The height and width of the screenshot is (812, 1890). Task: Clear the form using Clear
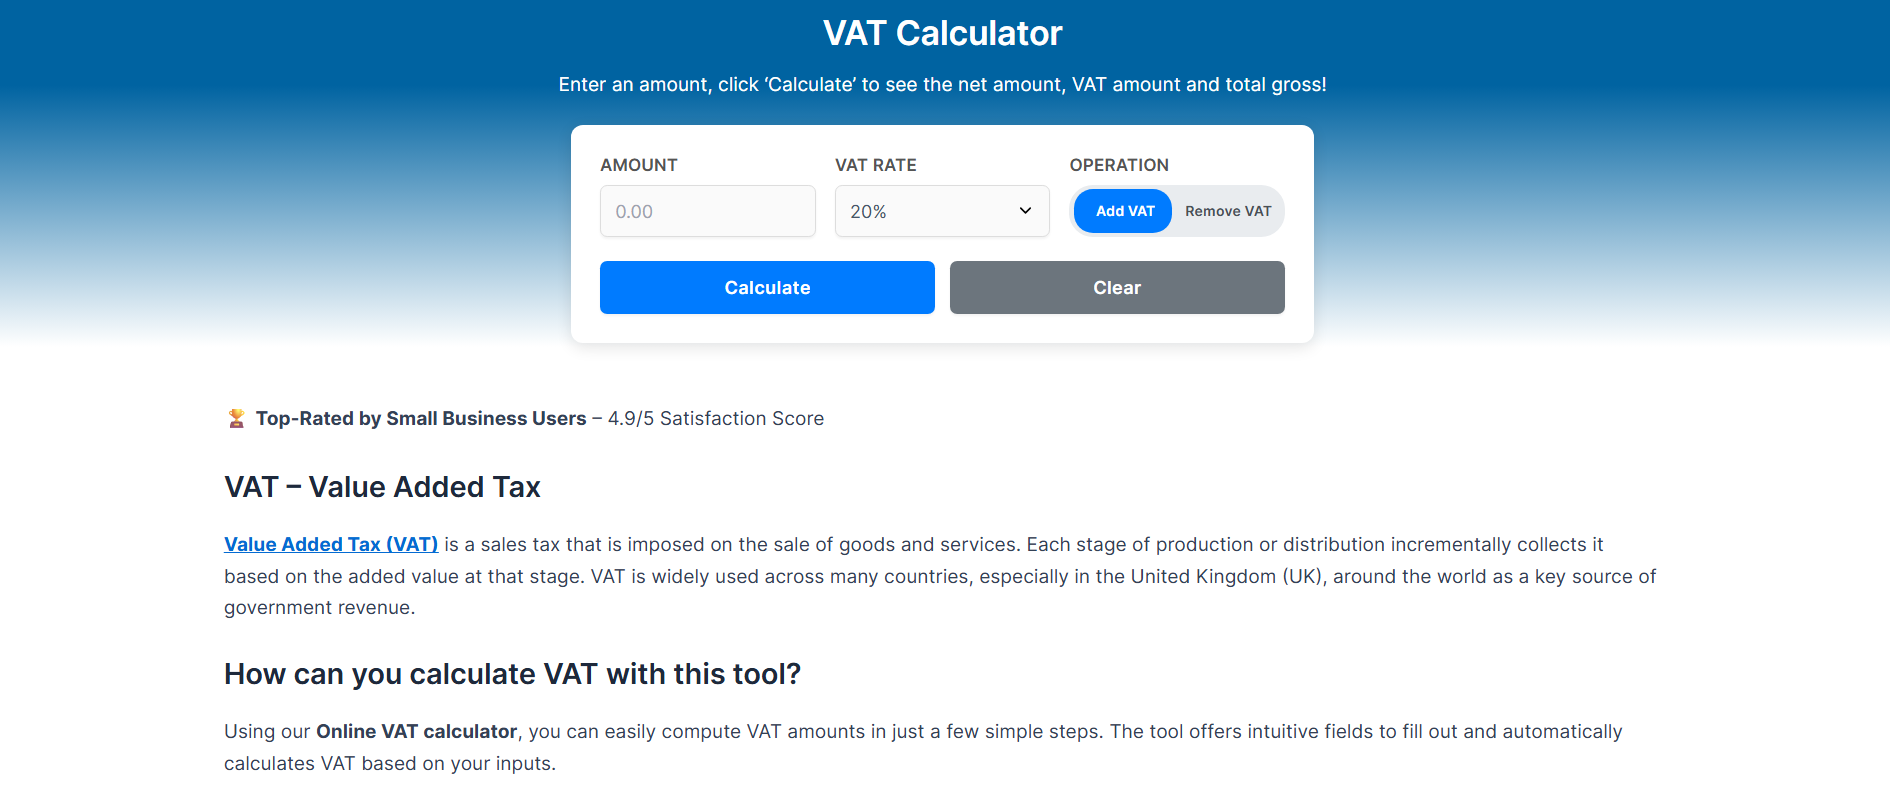pos(1116,287)
